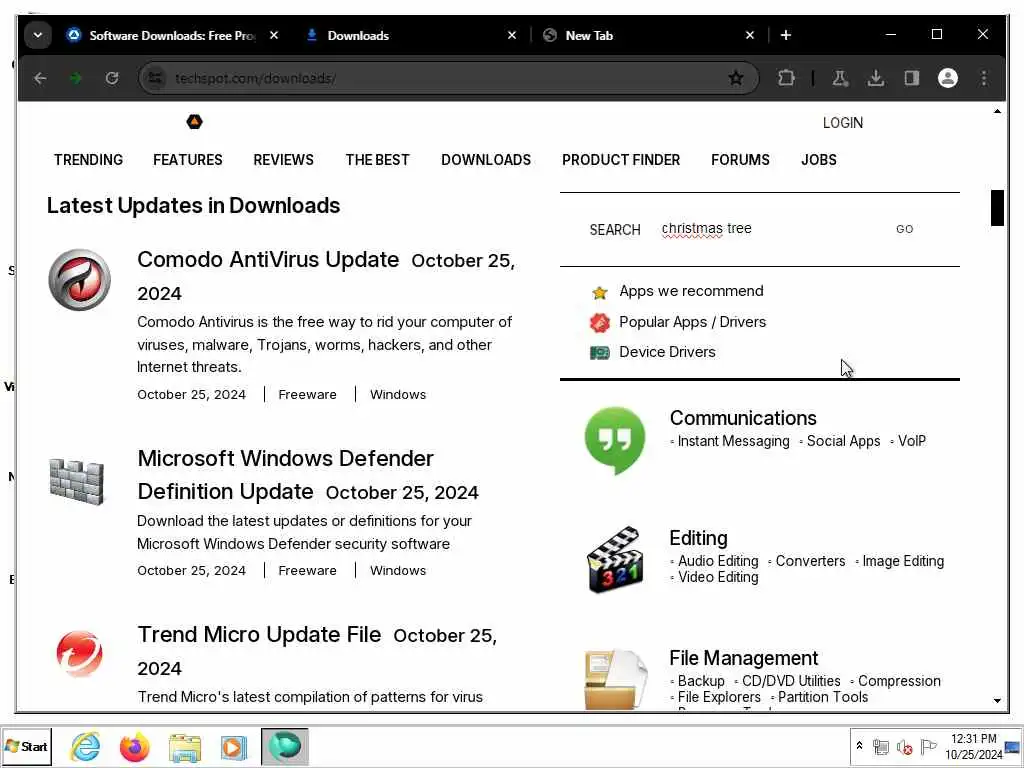This screenshot has width=1024, height=768.
Task: Open the DOWNLOADS menu
Action: (x=486, y=160)
